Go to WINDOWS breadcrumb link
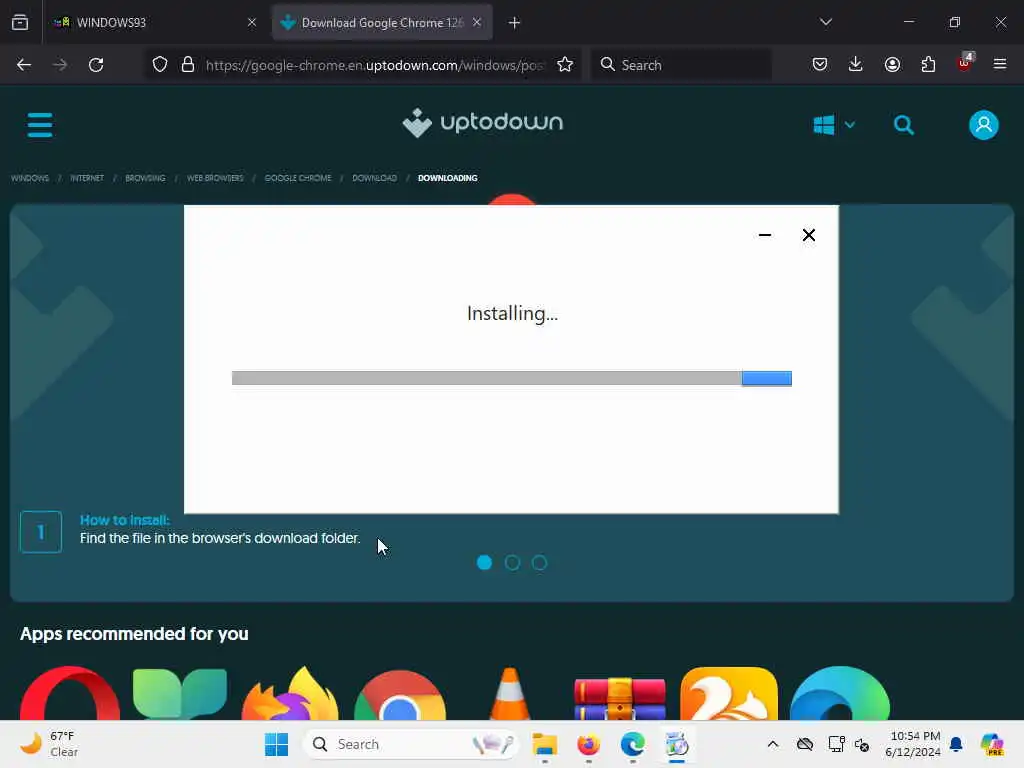The height and width of the screenshot is (768, 1024). [x=29, y=178]
